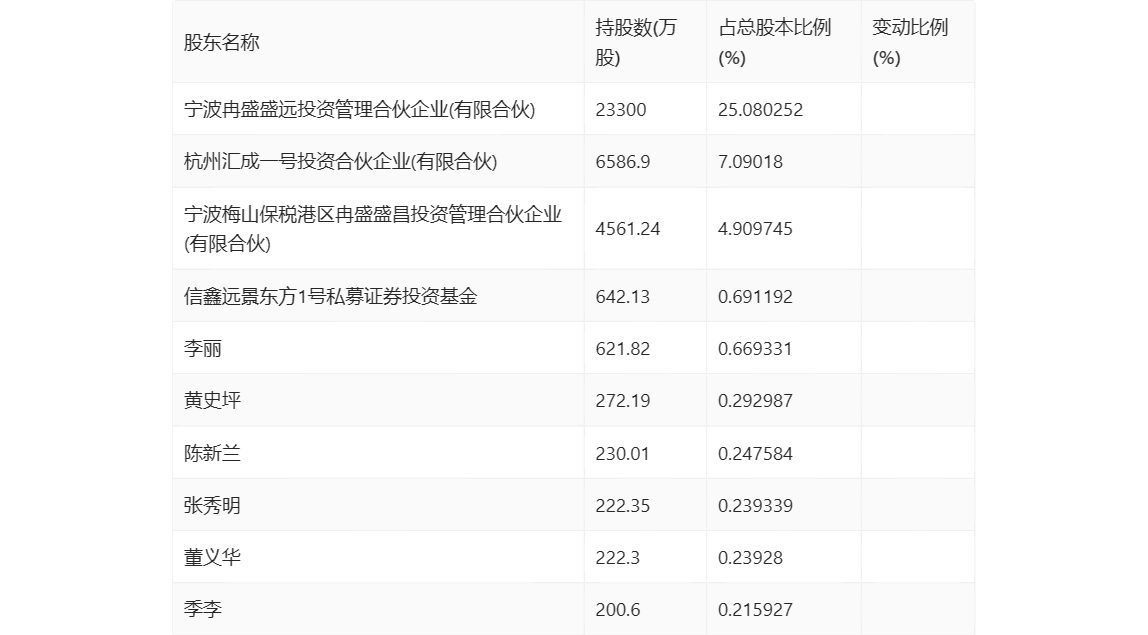Select shareholder 信鑫远景东方1号私募证券投资基金
Image resolution: width=1148 pixels, height=635 pixels.
click(x=330, y=297)
